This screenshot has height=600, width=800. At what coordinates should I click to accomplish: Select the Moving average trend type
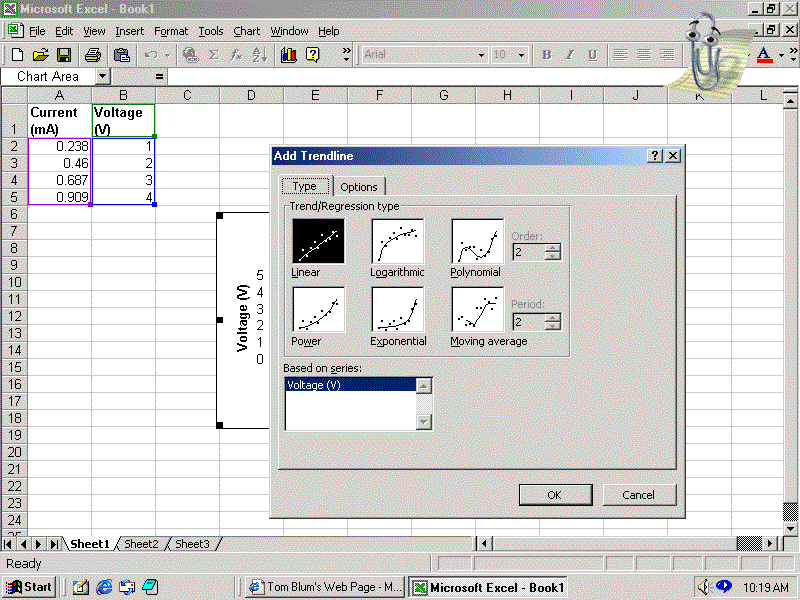pos(478,309)
